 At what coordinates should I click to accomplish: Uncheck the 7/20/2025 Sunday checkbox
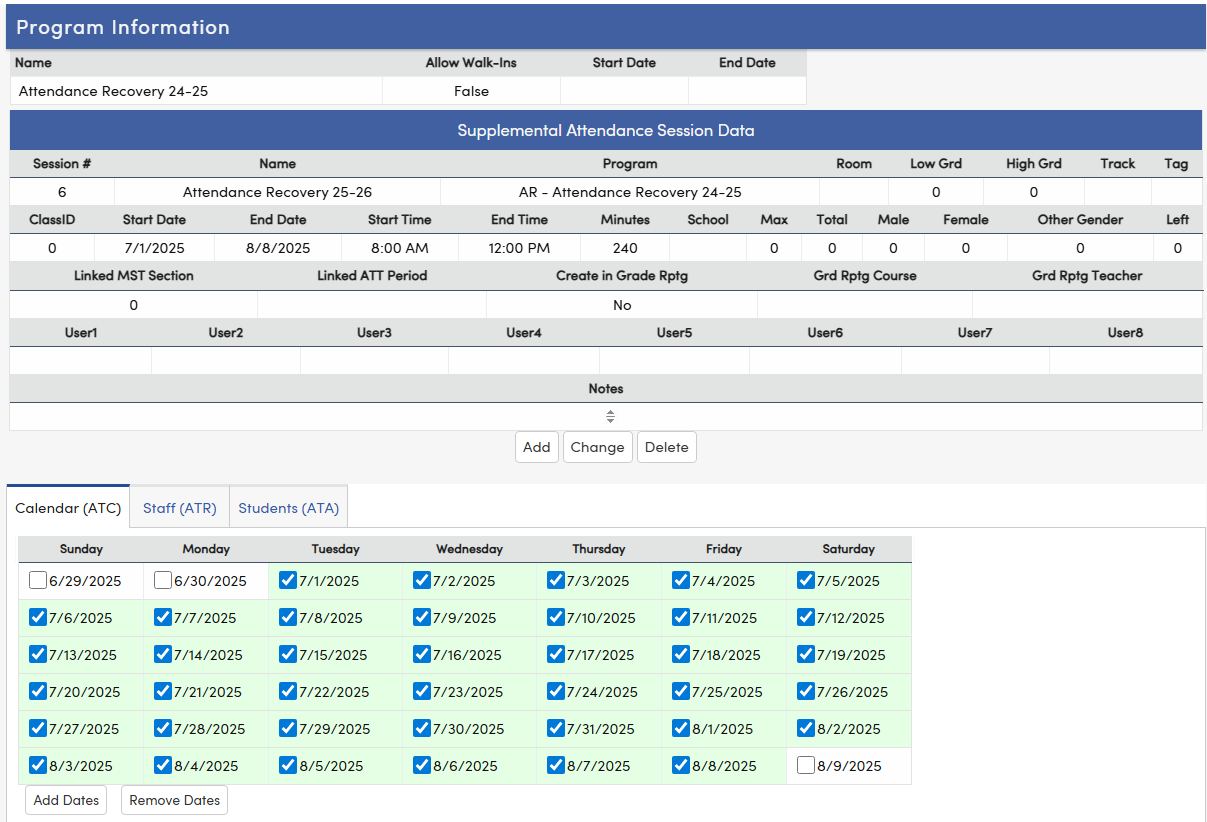pyautogui.click(x=38, y=691)
